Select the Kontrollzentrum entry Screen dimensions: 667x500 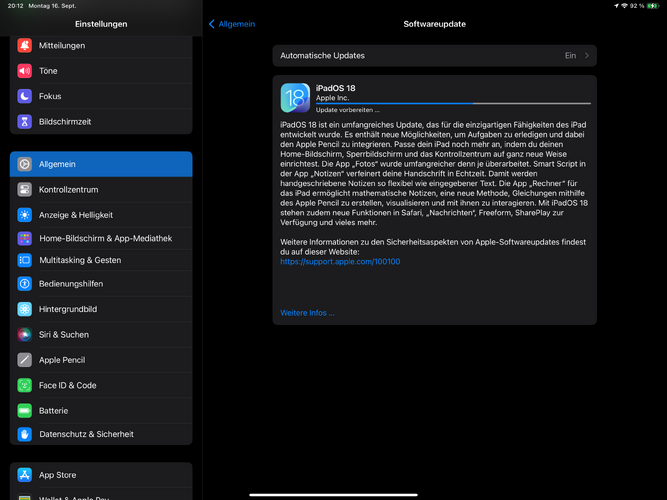pos(101,189)
